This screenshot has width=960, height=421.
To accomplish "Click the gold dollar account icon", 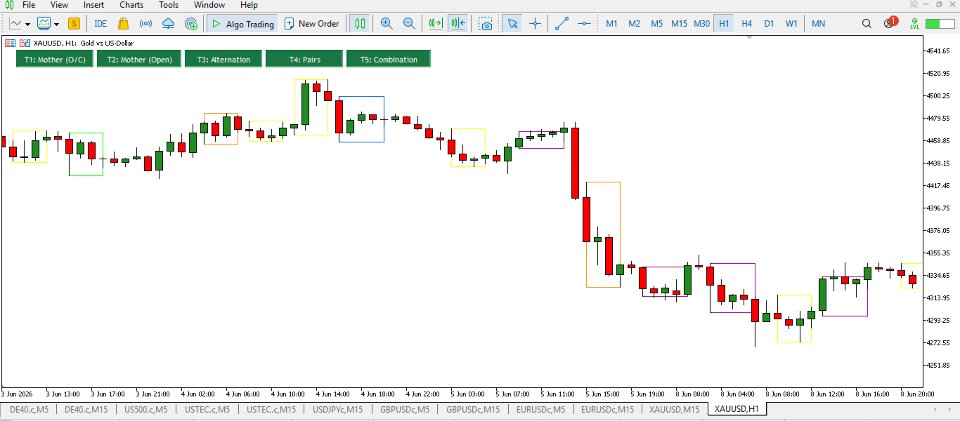I will click(73, 24).
